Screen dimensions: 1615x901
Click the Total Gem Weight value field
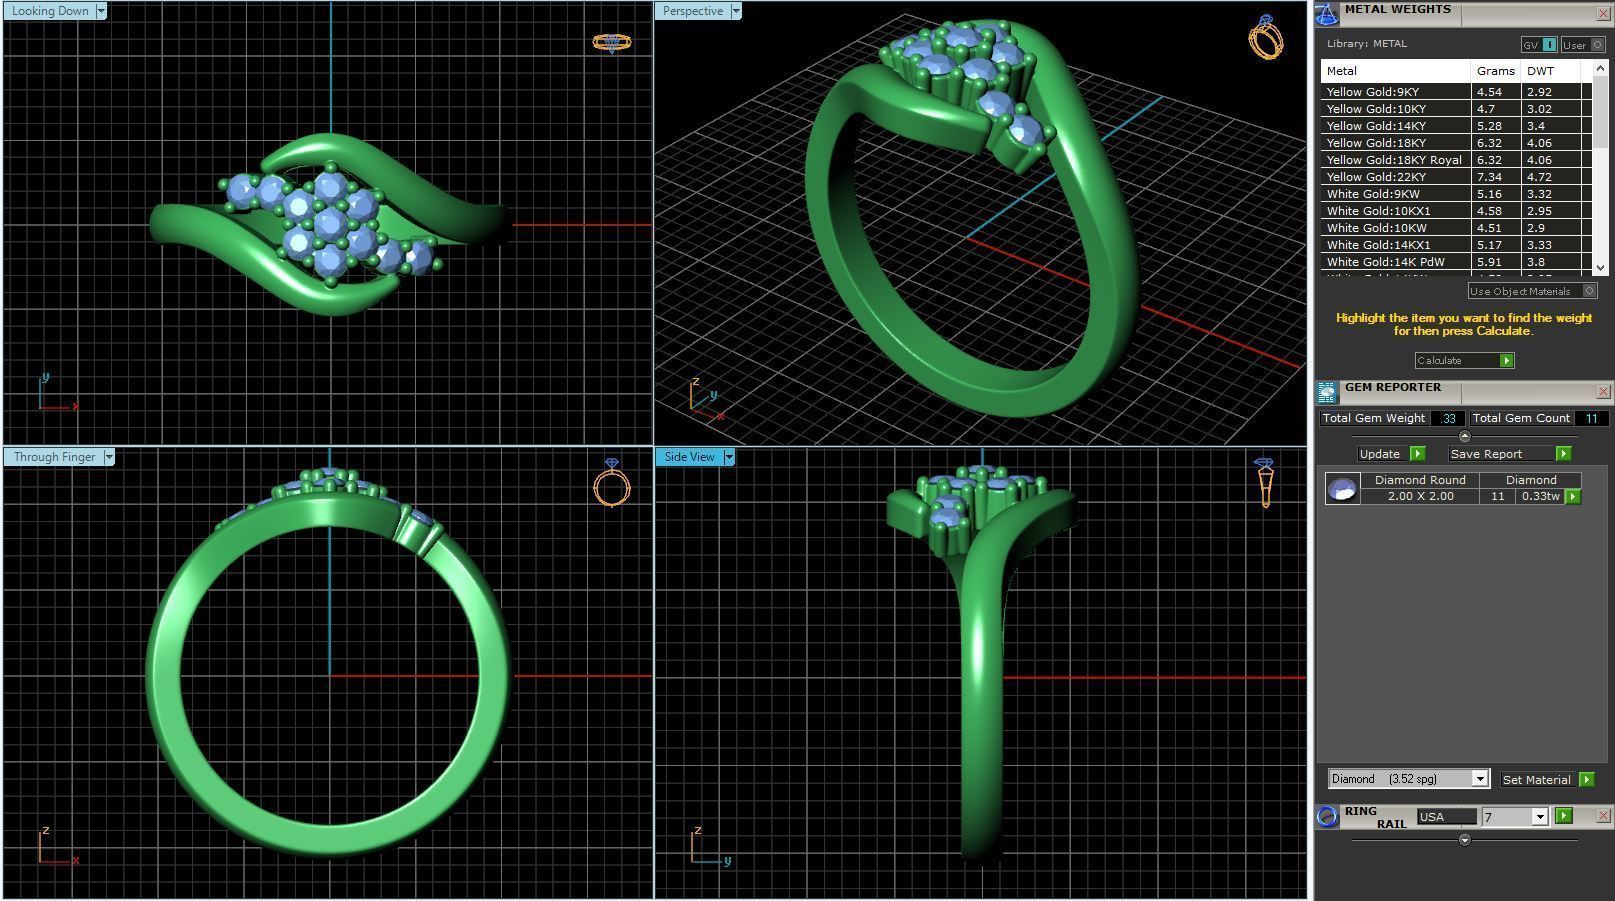1448,418
